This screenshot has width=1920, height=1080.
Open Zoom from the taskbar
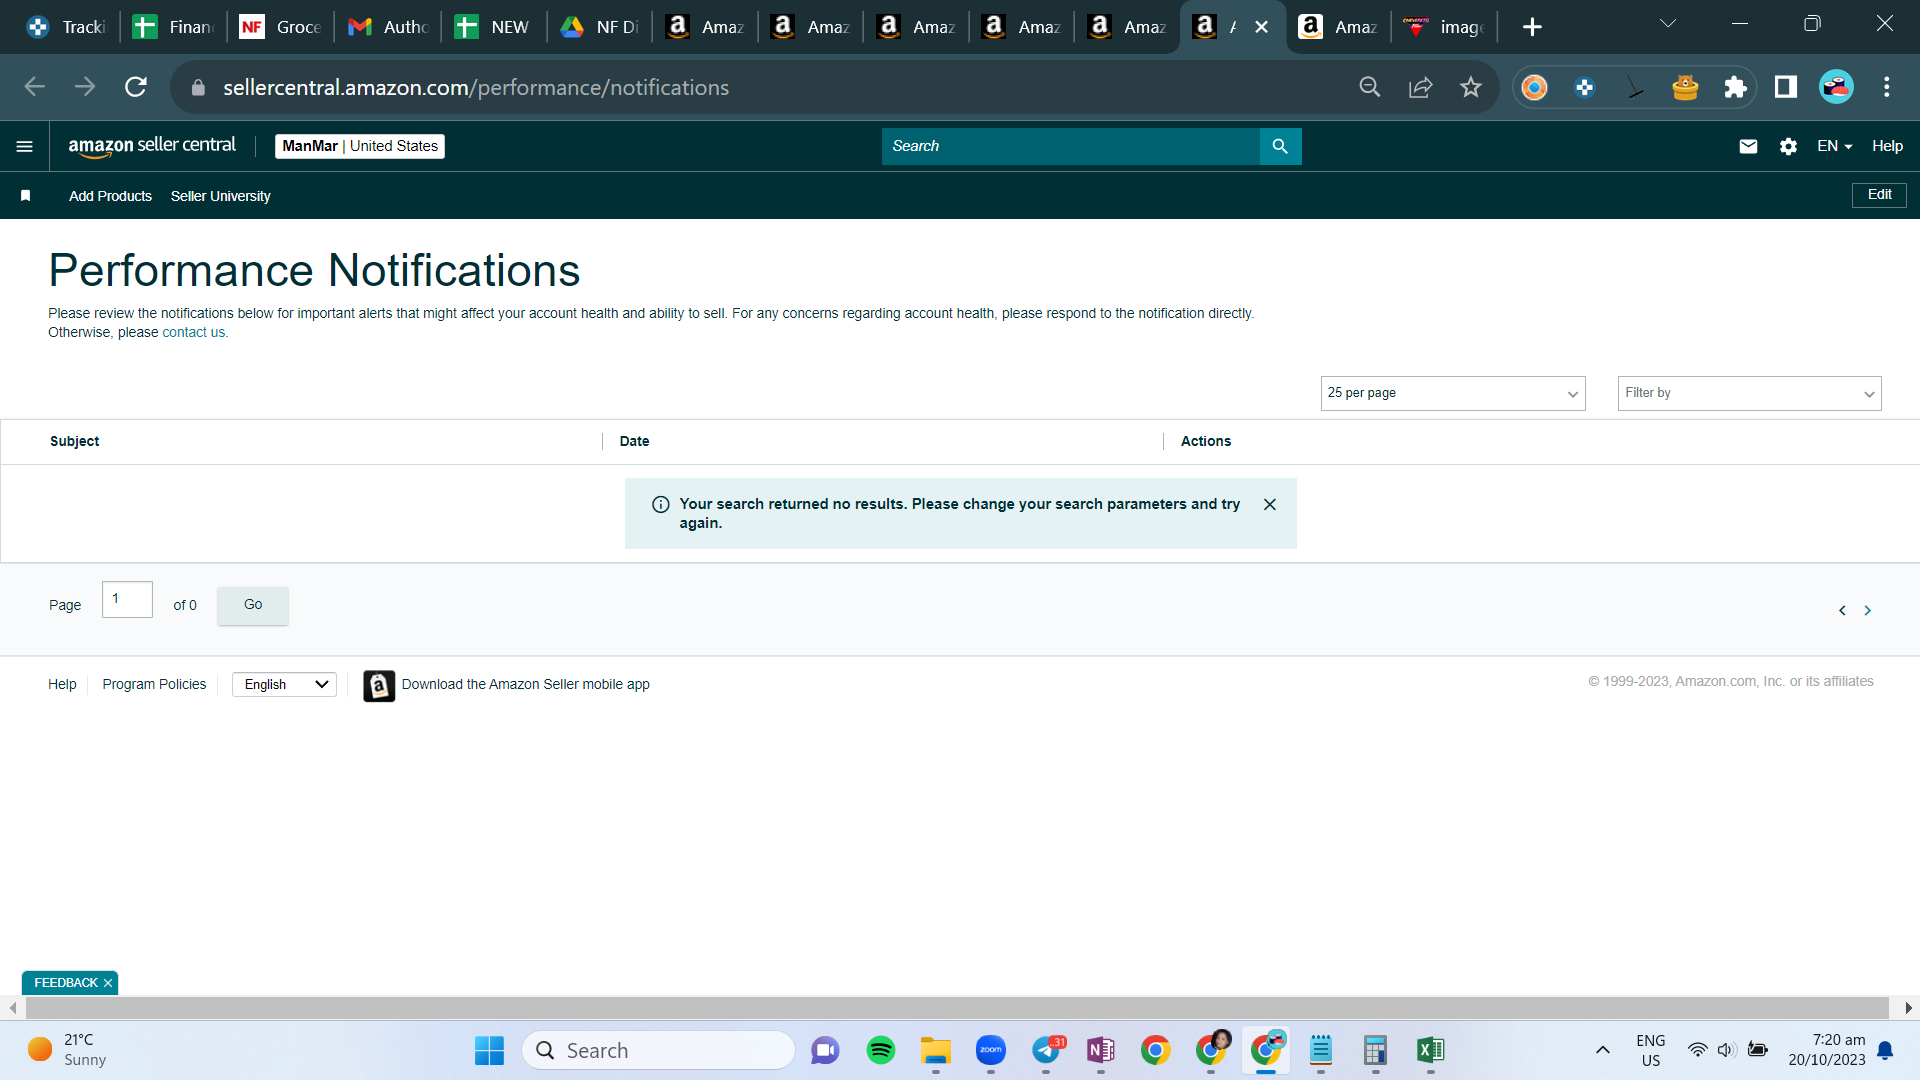point(991,1050)
